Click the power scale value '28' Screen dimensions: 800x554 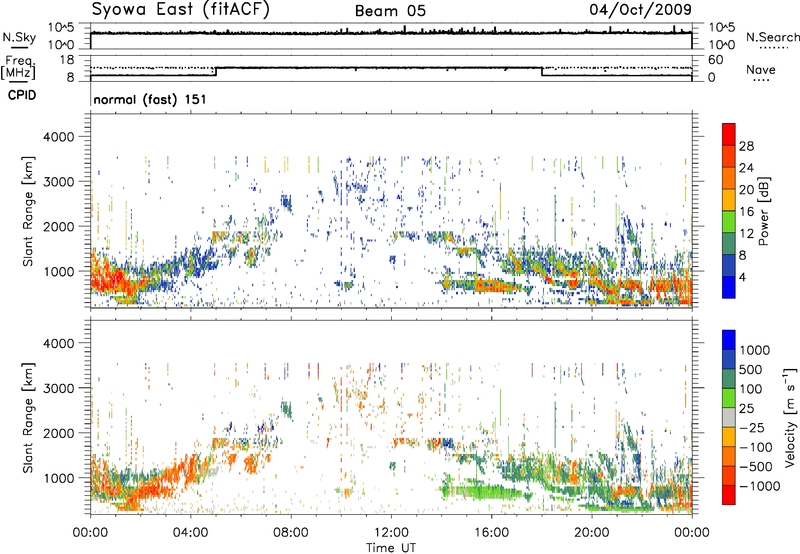tap(746, 146)
